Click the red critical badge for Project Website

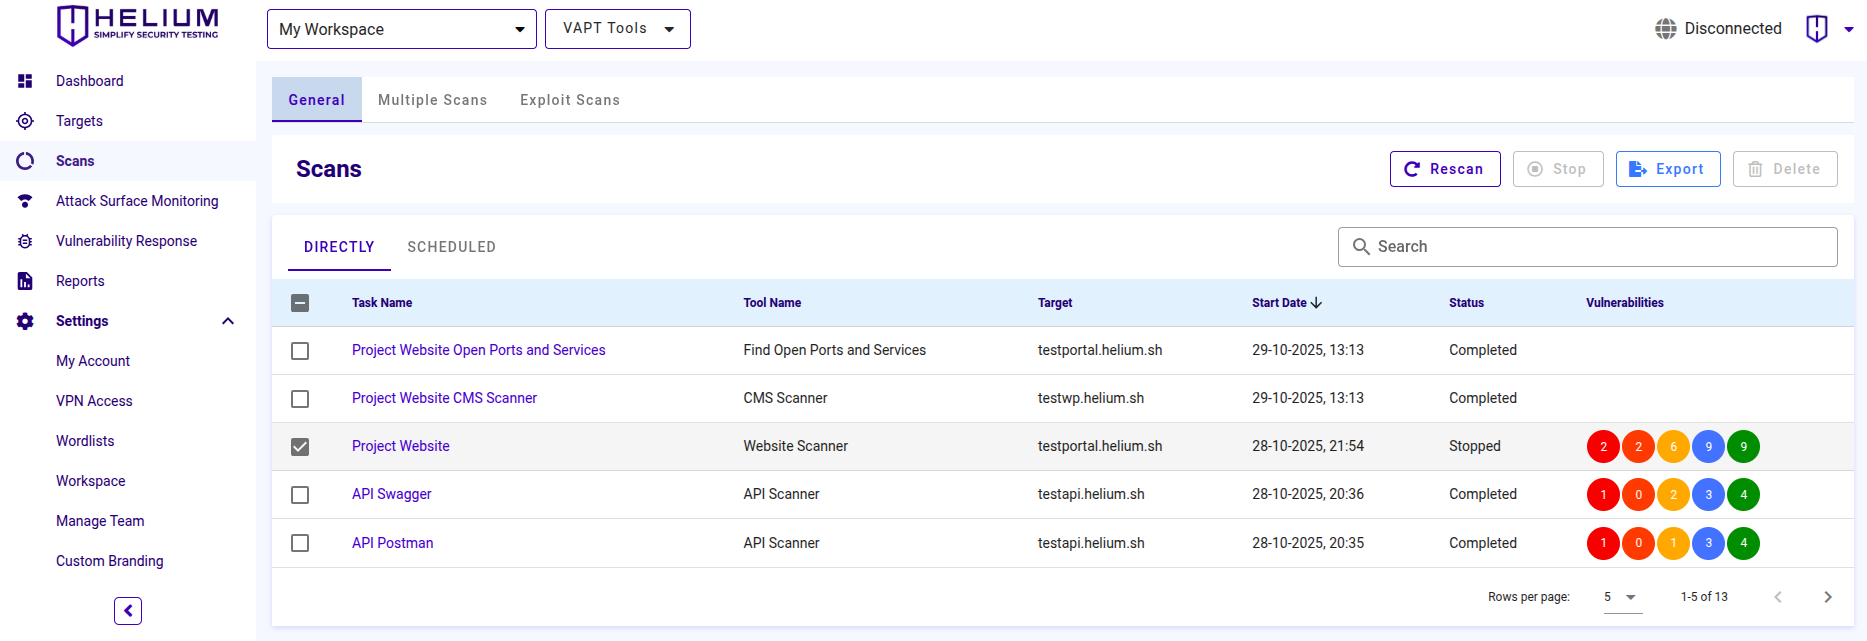pyautogui.click(x=1603, y=447)
